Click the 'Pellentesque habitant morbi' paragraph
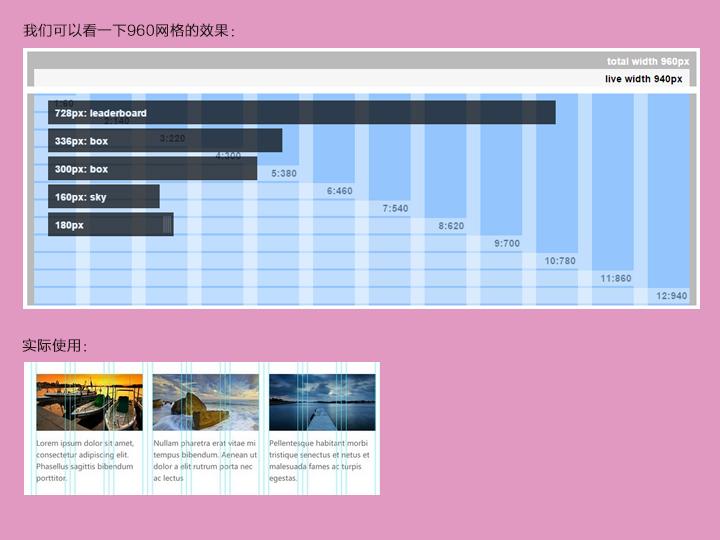Viewport: 720px width, 540px height. click(x=320, y=461)
